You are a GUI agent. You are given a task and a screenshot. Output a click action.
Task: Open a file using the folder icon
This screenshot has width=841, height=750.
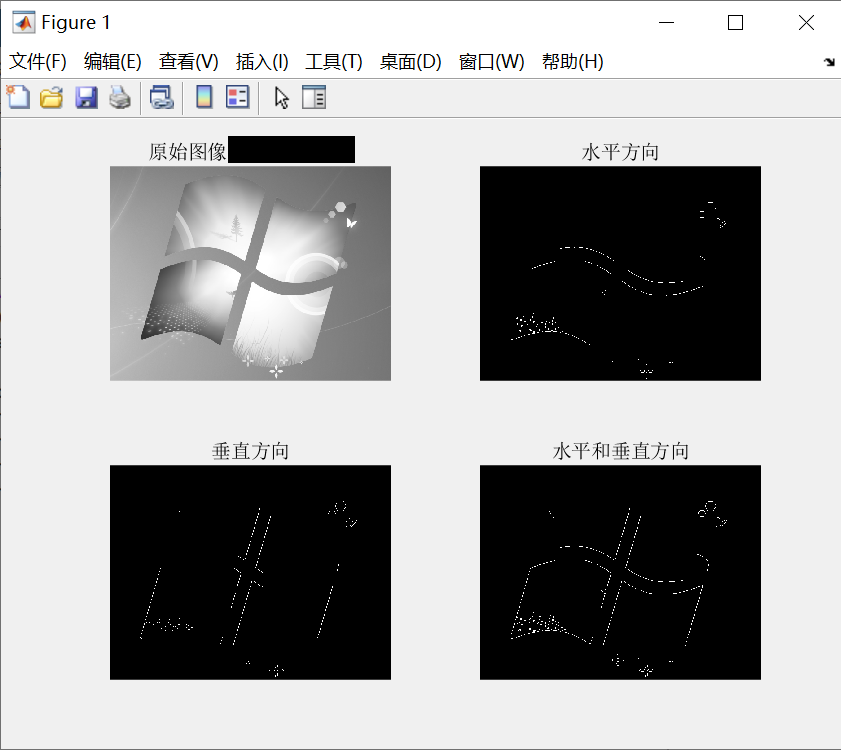51,98
